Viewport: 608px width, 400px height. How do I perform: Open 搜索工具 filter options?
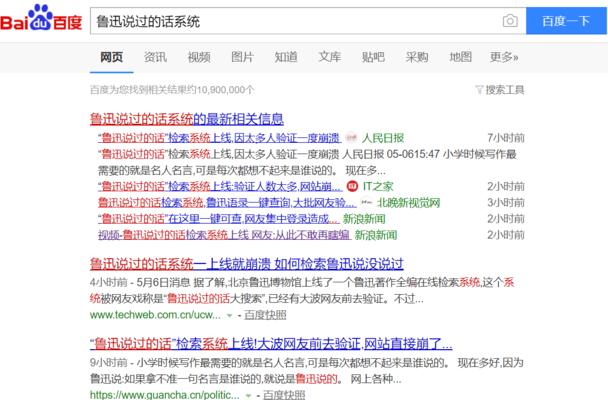(500, 90)
